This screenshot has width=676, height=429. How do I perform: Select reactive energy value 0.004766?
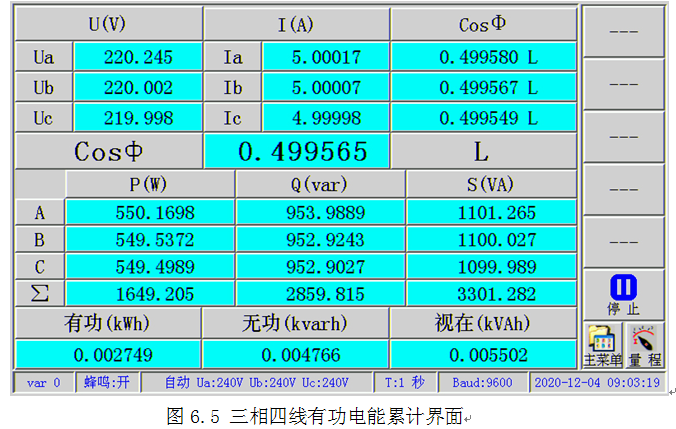click(x=296, y=354)
